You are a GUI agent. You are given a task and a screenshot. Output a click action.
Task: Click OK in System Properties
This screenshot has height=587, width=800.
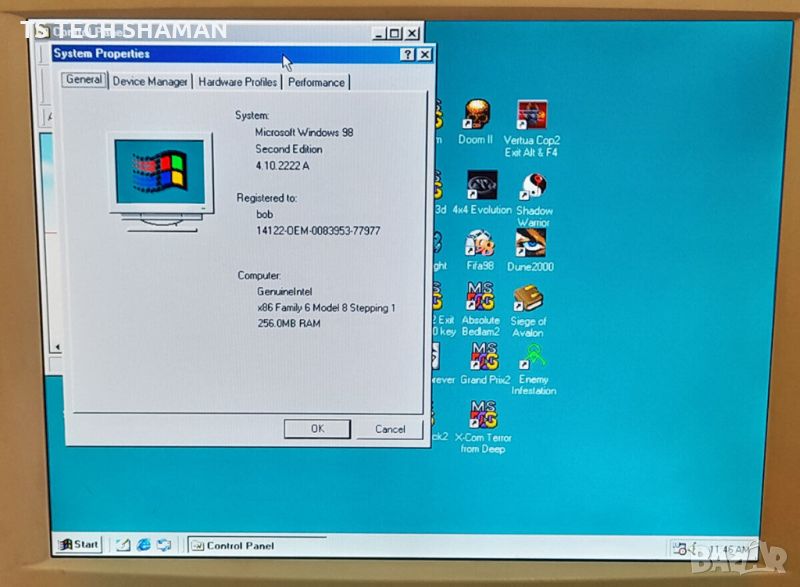click(317, 428)
